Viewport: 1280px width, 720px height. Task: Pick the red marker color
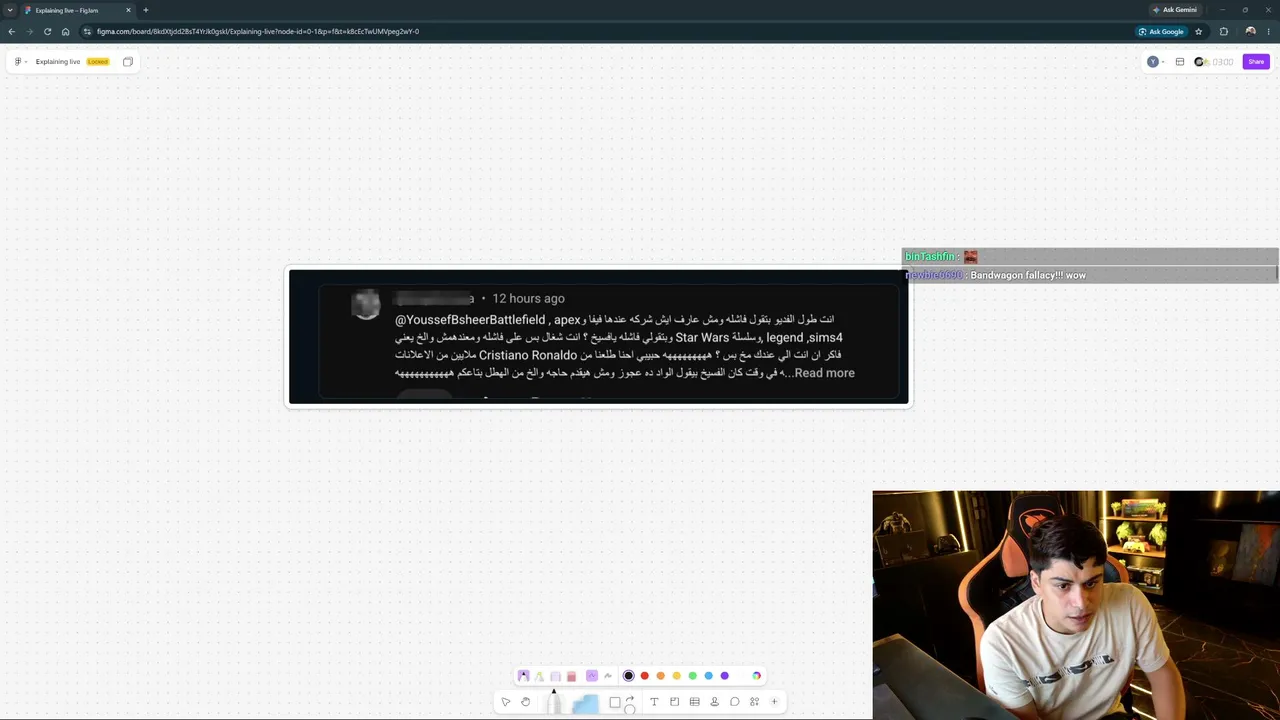pyautogui.click(x=644, y=676)
